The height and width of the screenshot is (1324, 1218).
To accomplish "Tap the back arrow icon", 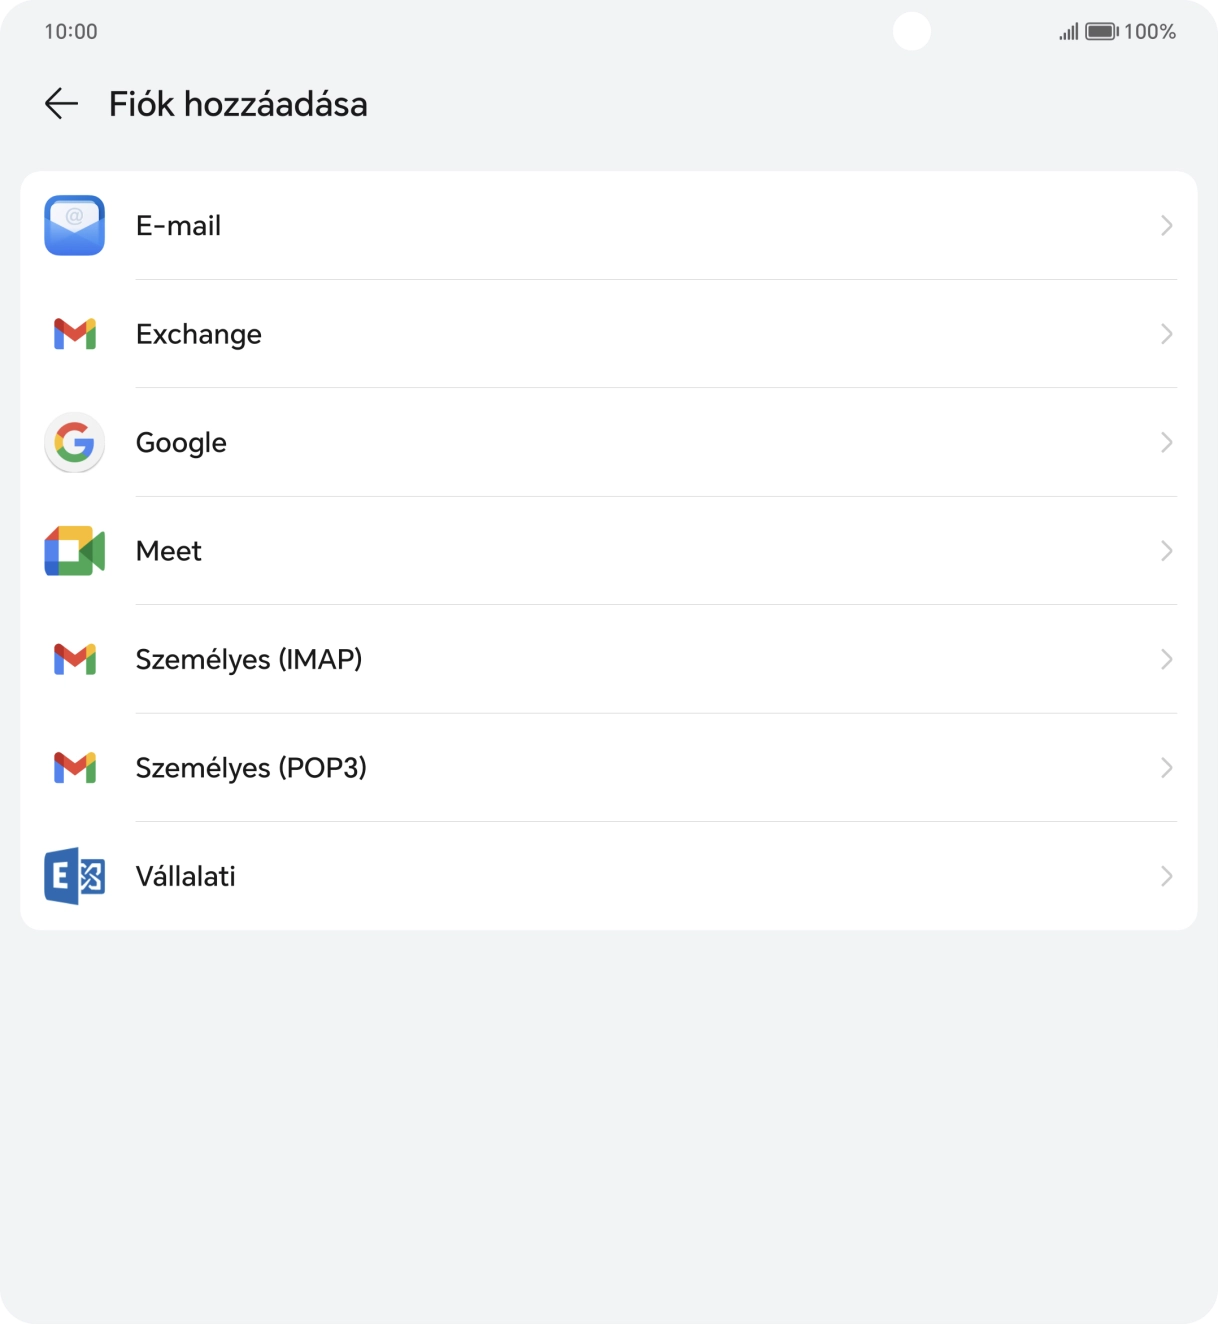I will coord(61,103).
